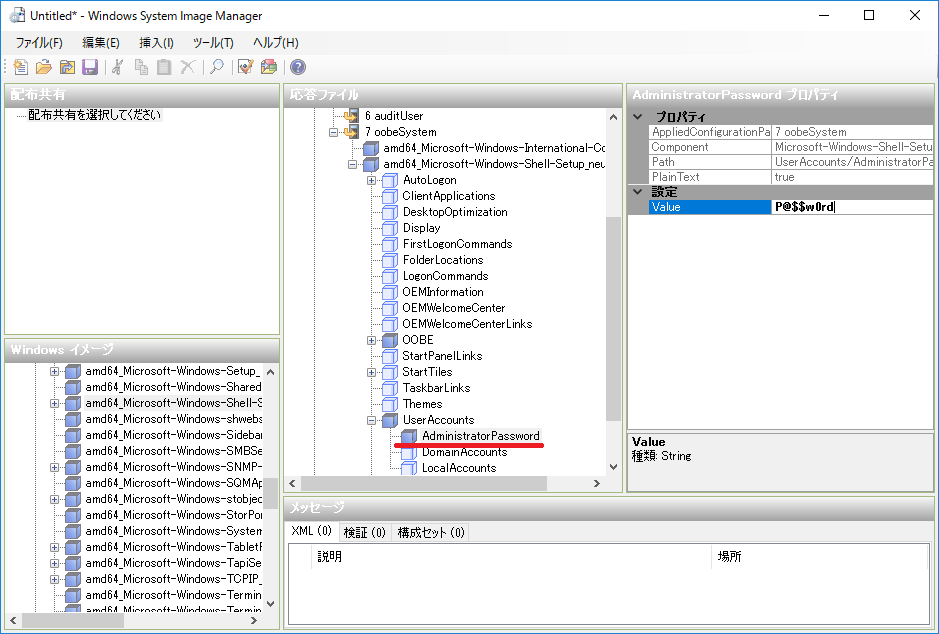This screenshot has width=939, height=634.
Task: Collapse the 設定 section chevron
Action: click(638, 192)
